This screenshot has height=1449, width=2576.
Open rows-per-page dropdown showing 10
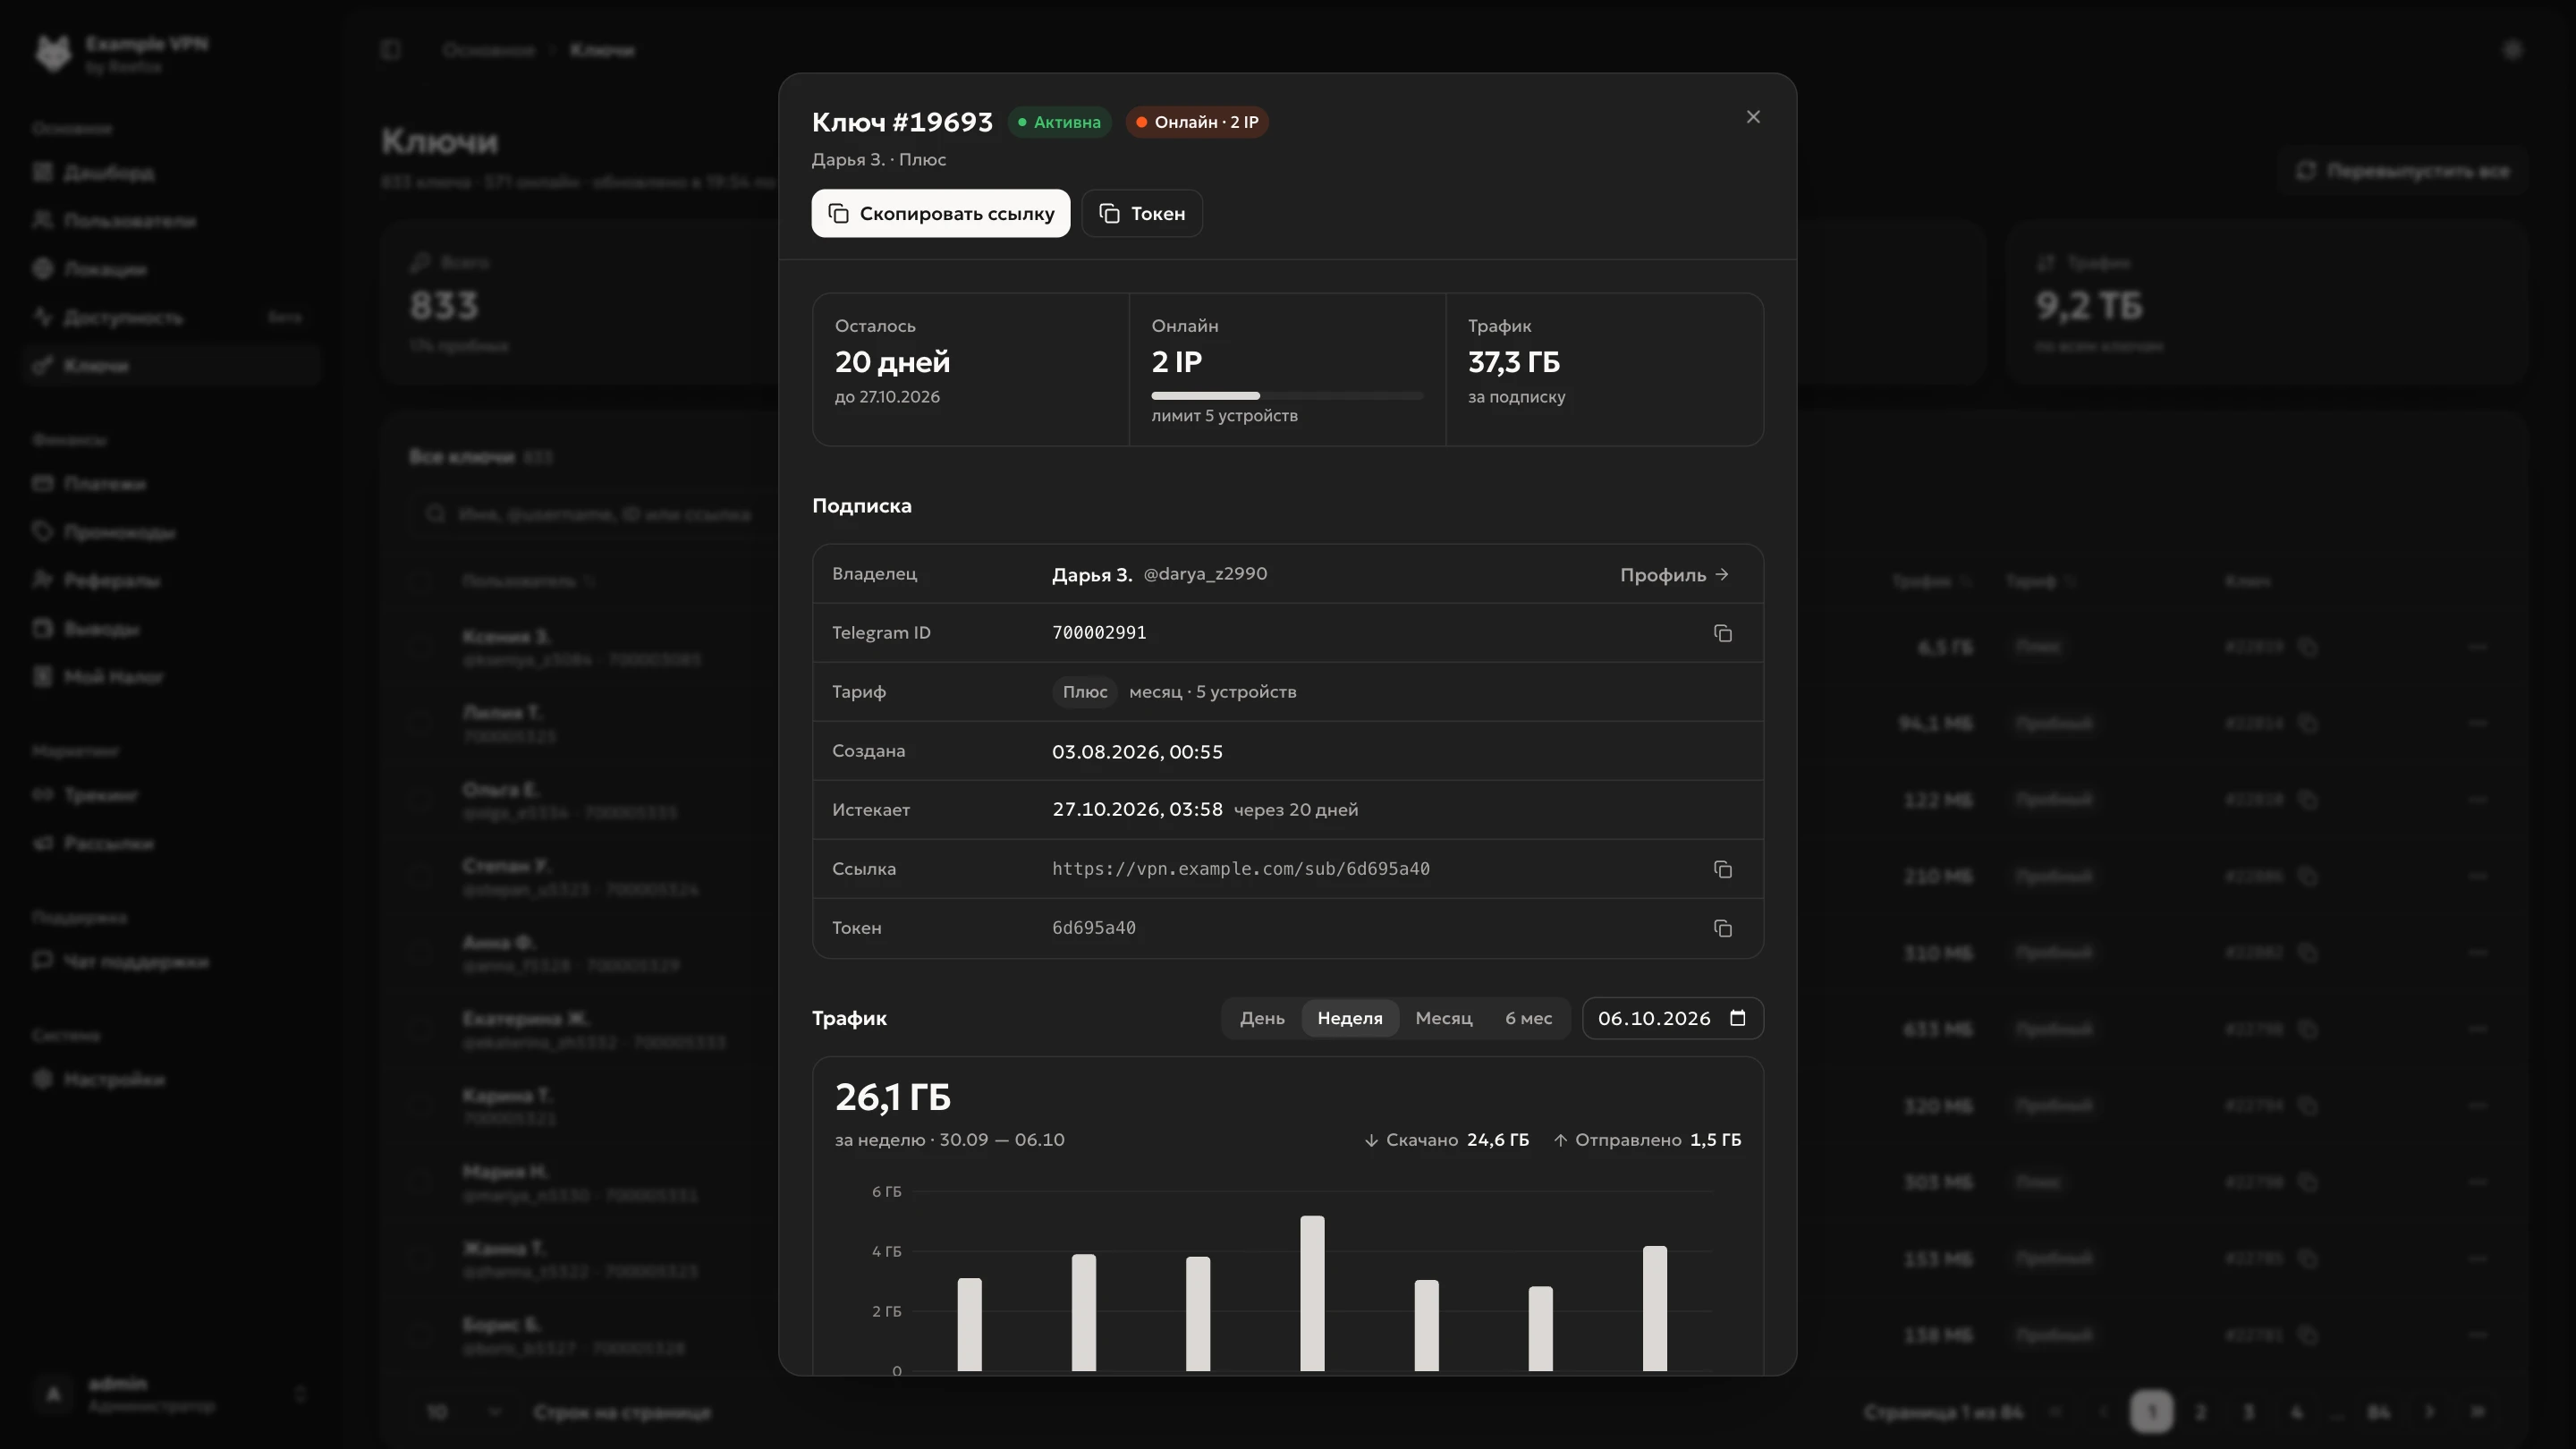[x=462, y=1412]
